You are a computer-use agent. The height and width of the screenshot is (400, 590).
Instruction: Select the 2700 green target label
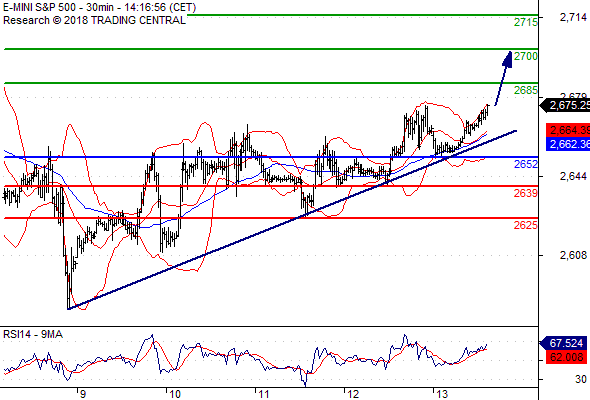[526, 56]
